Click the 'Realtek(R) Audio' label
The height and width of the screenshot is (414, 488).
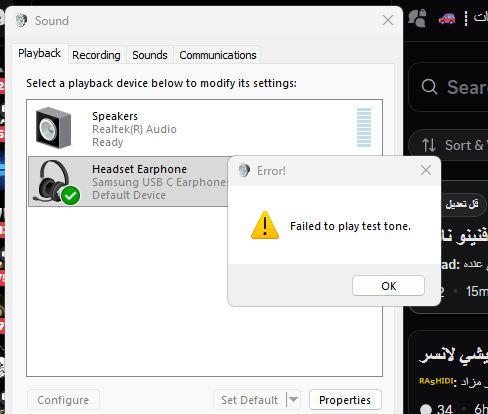(134, 129)
